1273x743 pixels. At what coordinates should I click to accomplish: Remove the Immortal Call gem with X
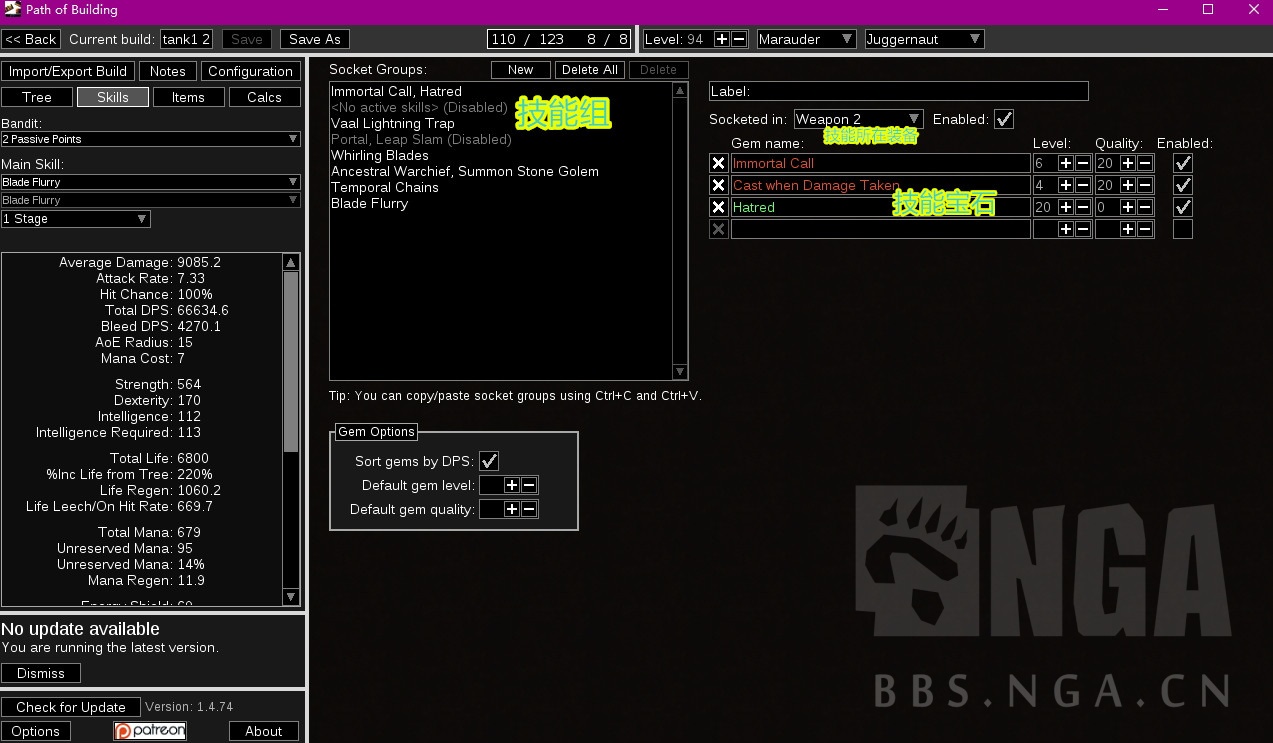click(718, 163)
